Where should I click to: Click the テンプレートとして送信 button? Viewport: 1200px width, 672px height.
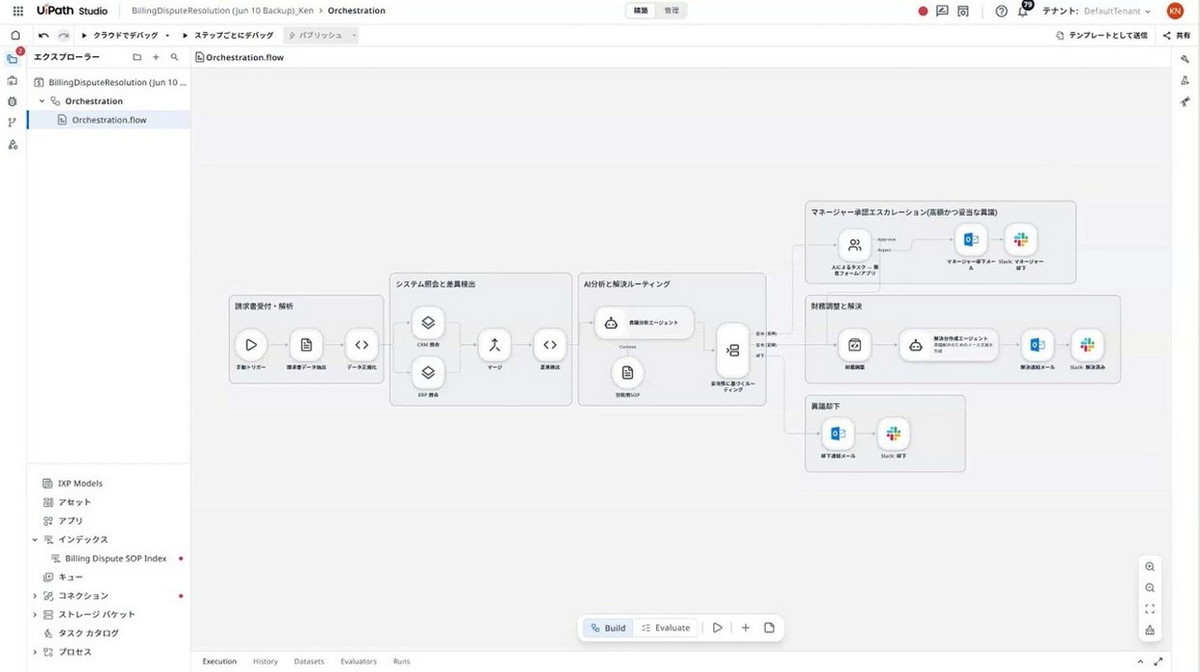[1103, 35]
